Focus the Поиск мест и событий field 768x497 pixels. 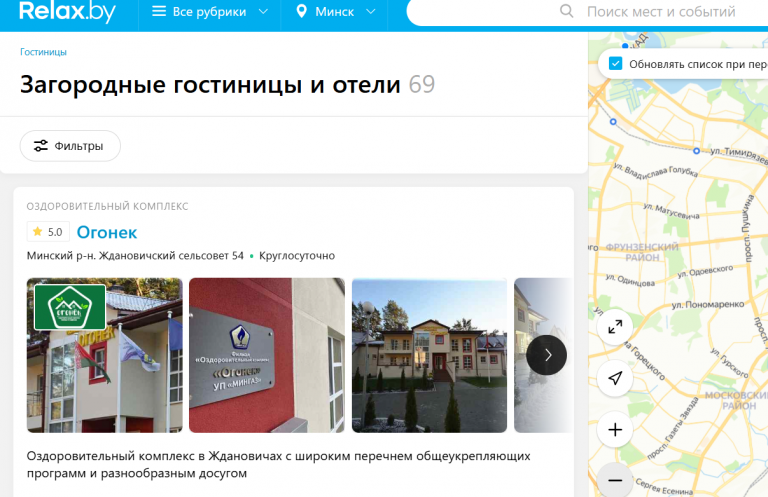coord(661,12)
